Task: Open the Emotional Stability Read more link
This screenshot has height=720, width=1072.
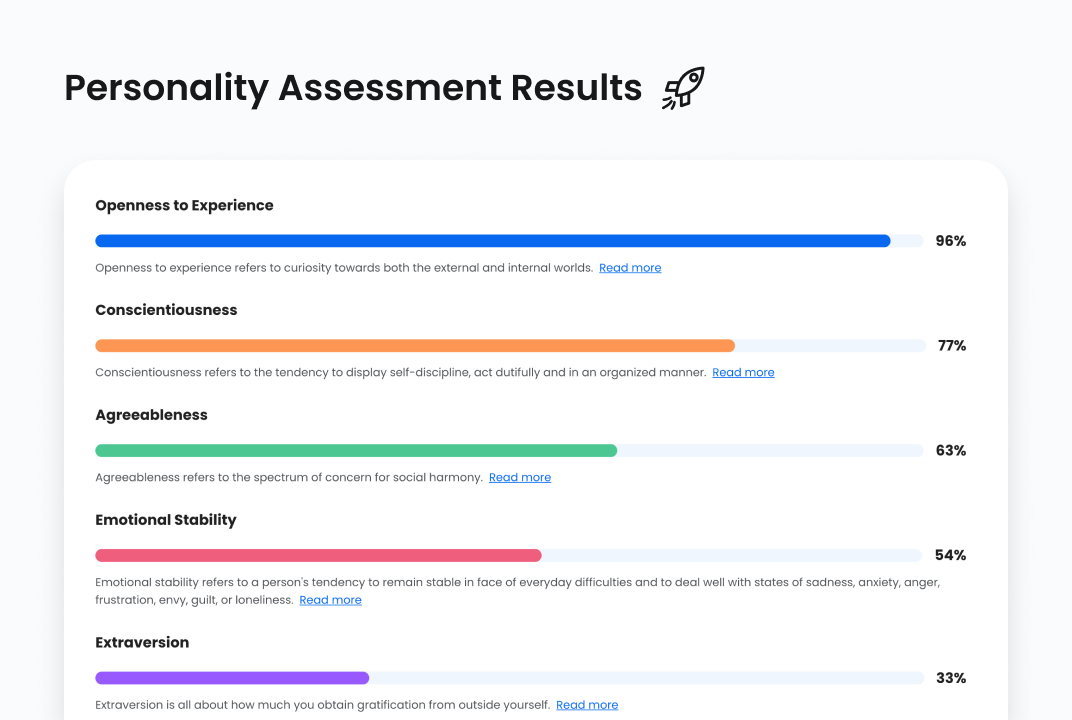Action: pos(330,599)
